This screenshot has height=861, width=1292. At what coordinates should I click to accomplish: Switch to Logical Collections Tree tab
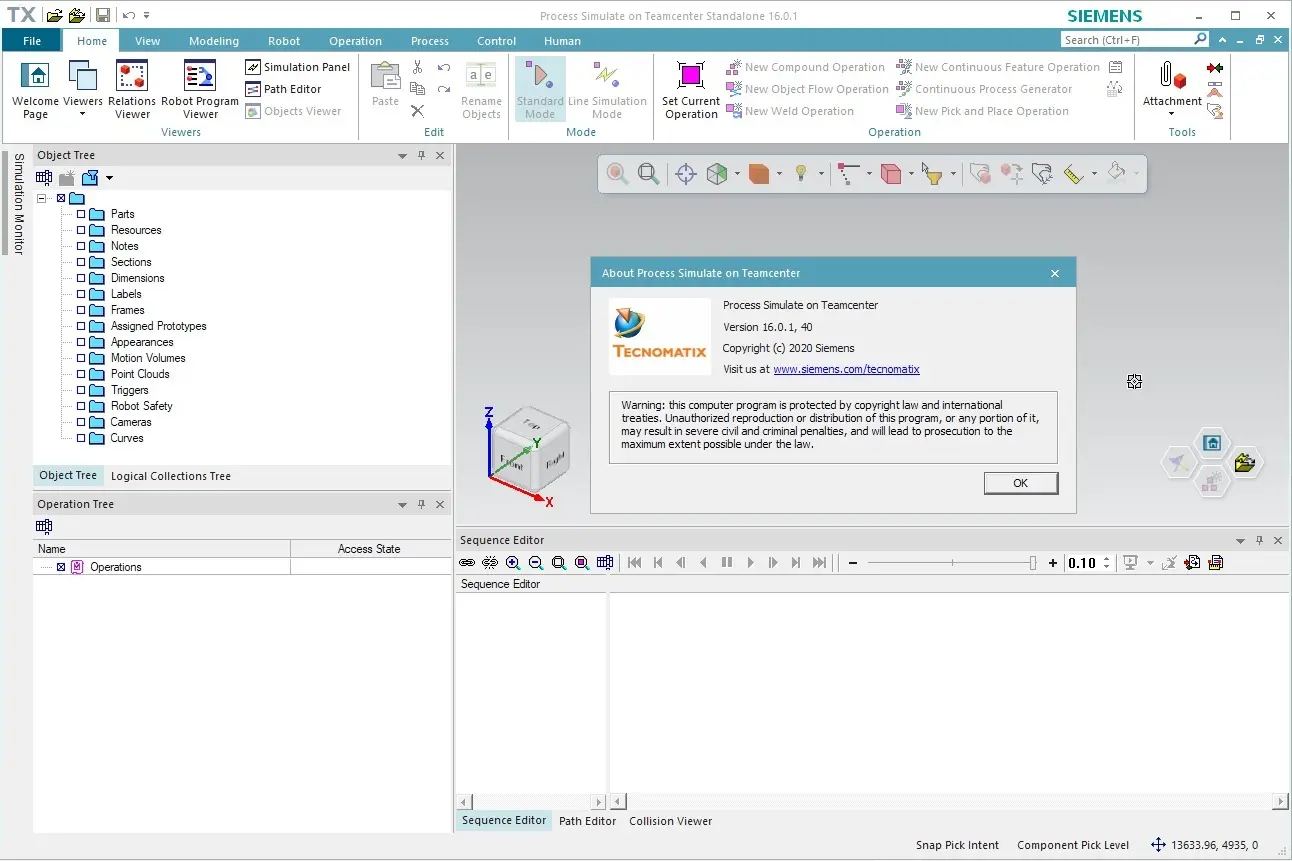[171, 476]
